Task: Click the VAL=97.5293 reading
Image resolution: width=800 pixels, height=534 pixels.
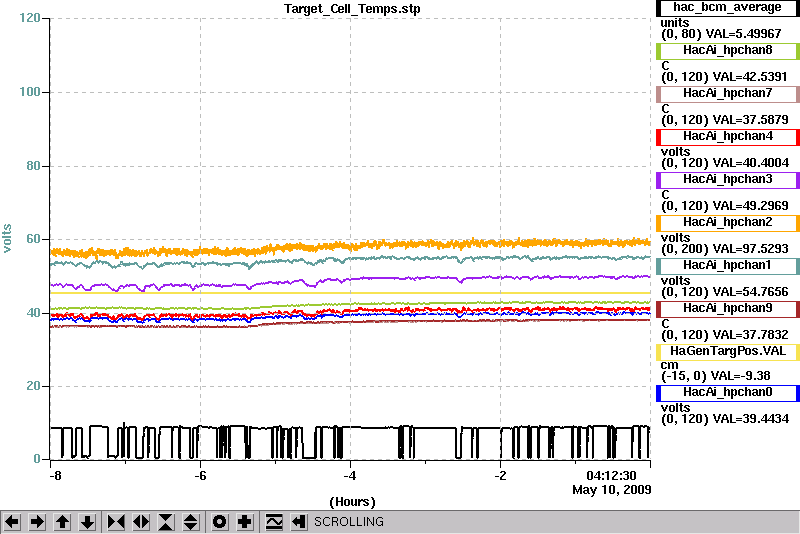Action: pyautogui.click(x=751, y=249)
